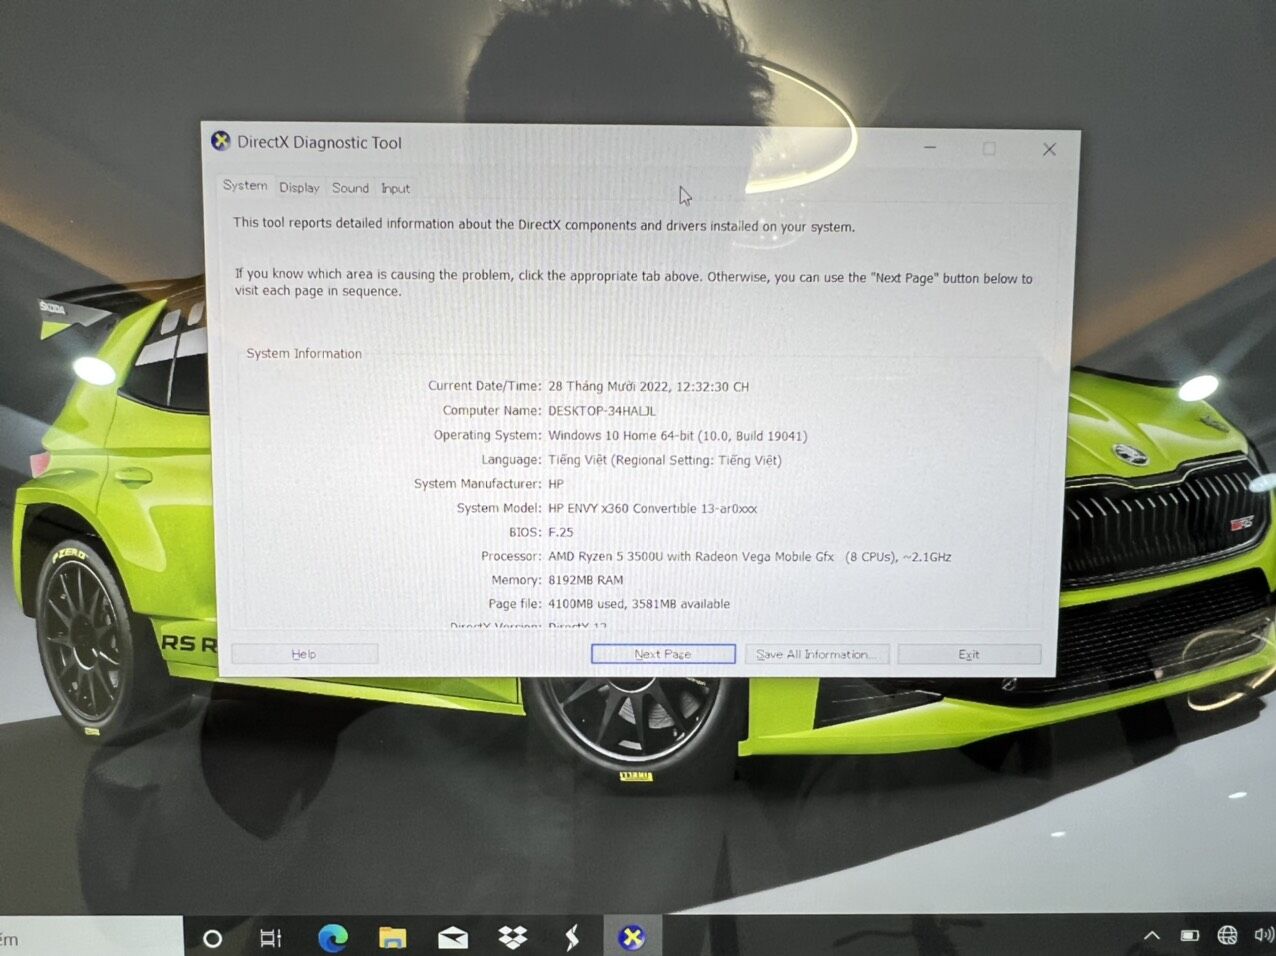The width and height of the screenshot is (1276, 956).
Task: Select DirectX Diagnostic taskbar icon
Action: pyautogui.click(x=631, y=938)
